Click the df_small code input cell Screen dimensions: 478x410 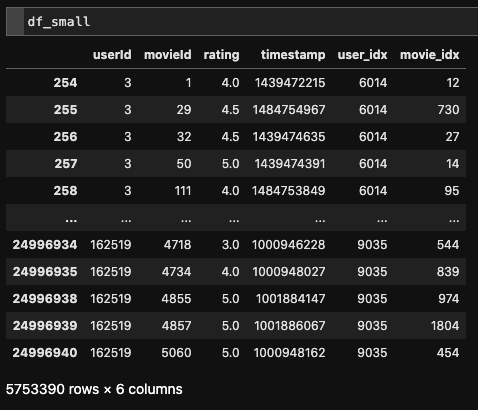point(251,22)
